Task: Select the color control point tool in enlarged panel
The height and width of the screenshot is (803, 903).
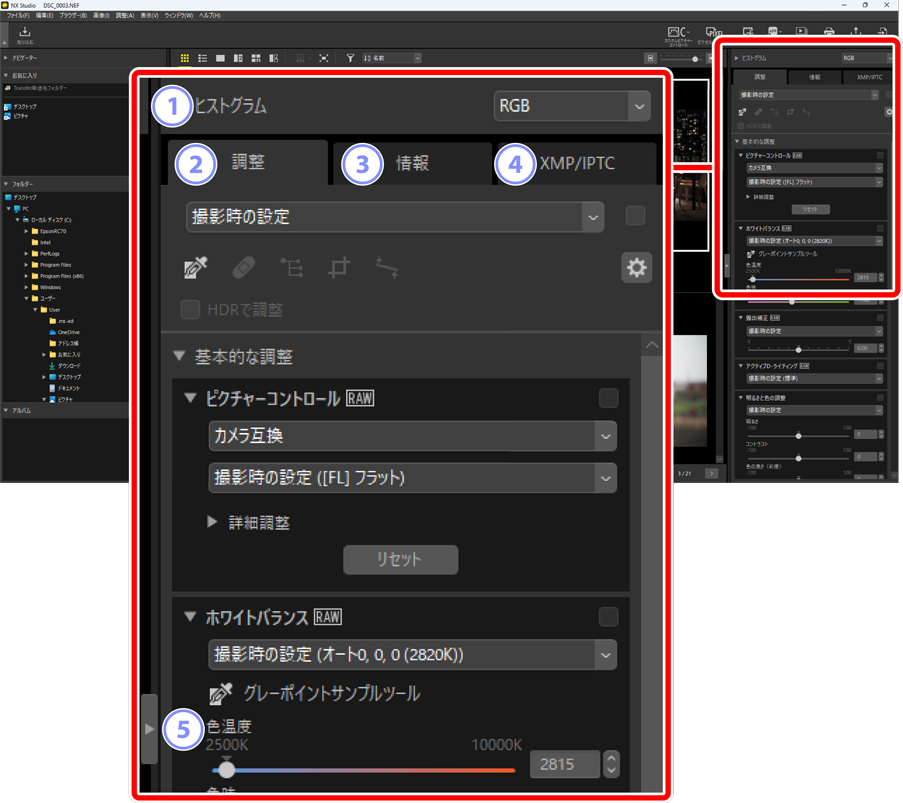Action: coord(291,268)
